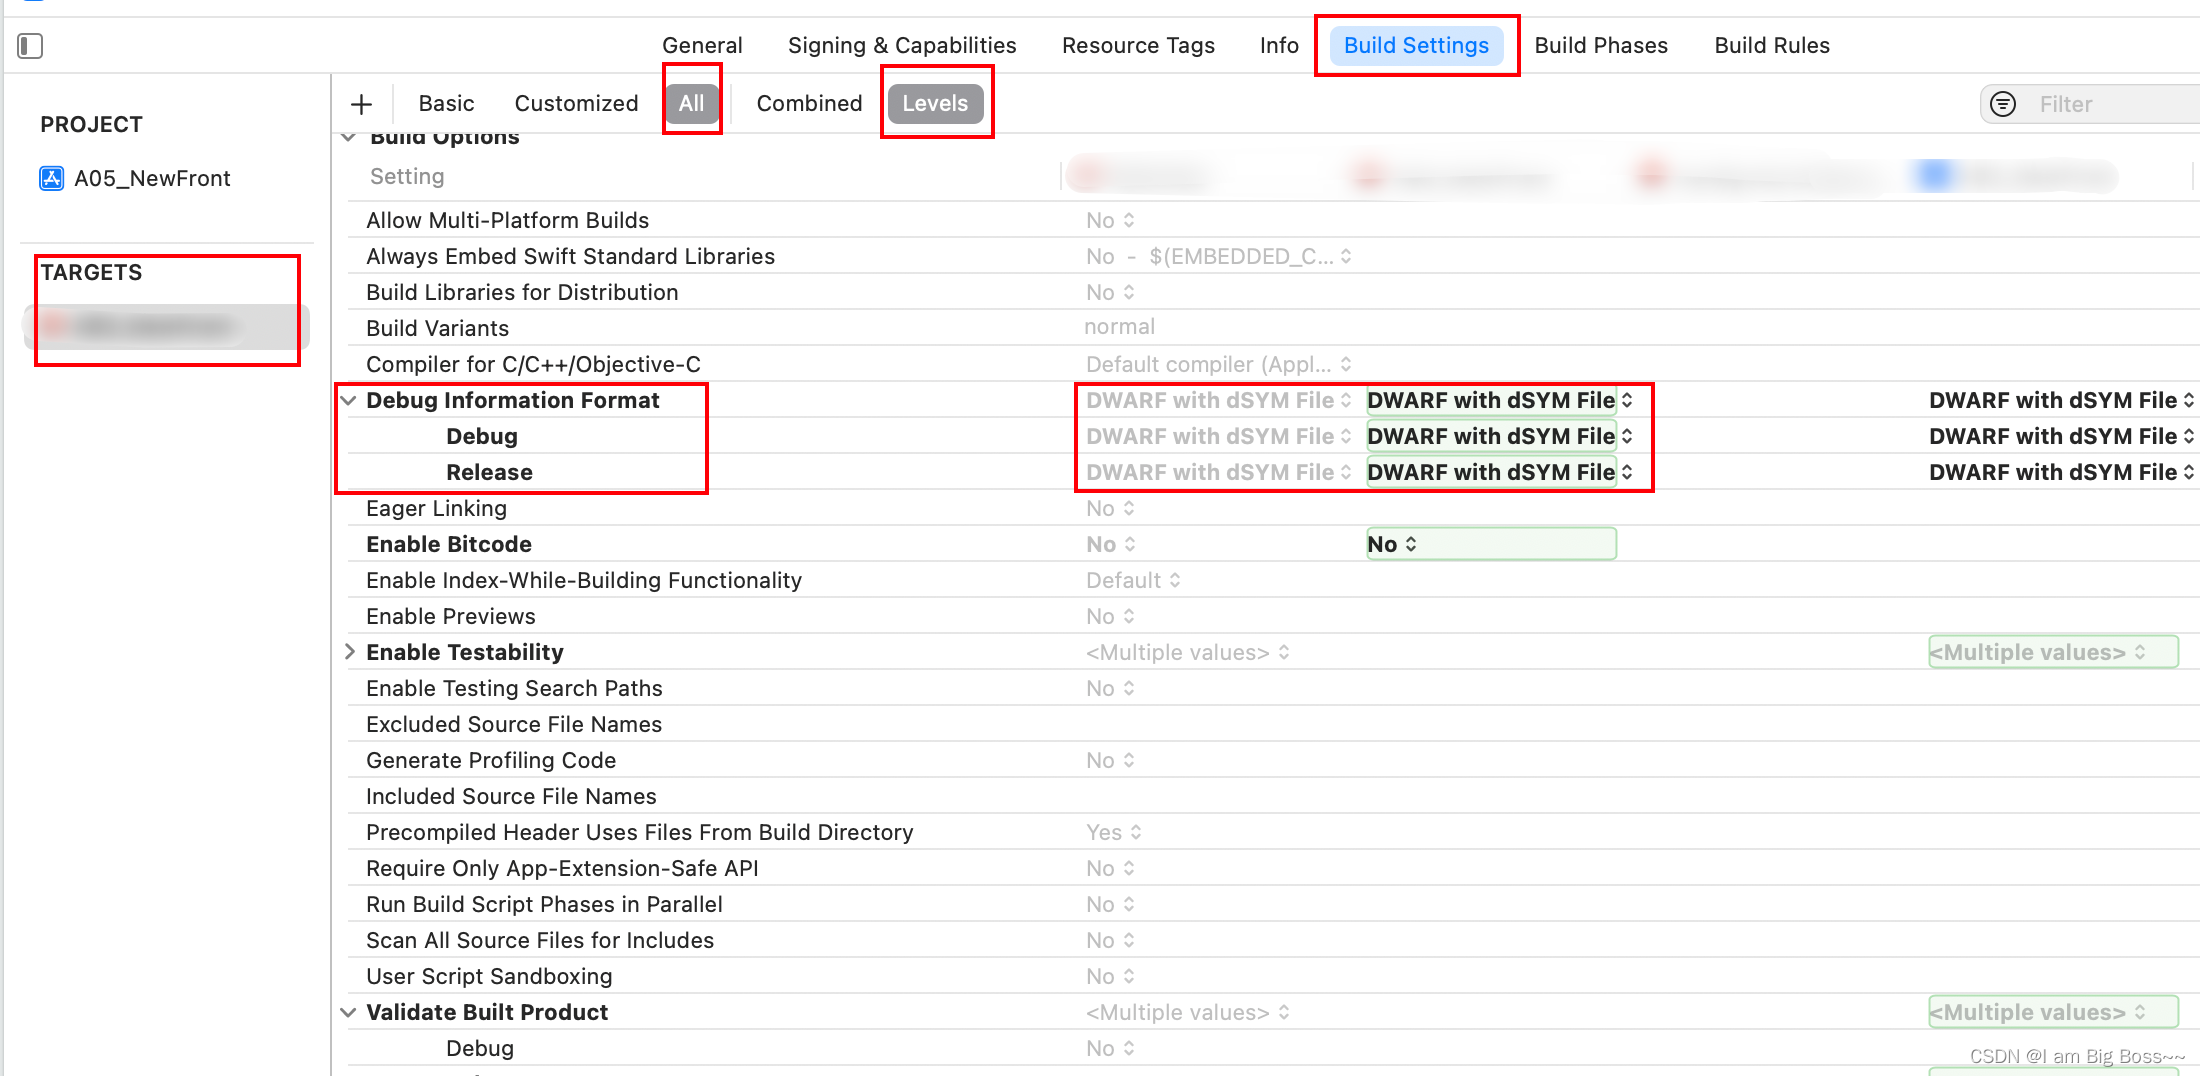The width and height of the screenshot is (2200, 1076).
Task: Open Signing & Capabilities tab
Action: [902, 46]
